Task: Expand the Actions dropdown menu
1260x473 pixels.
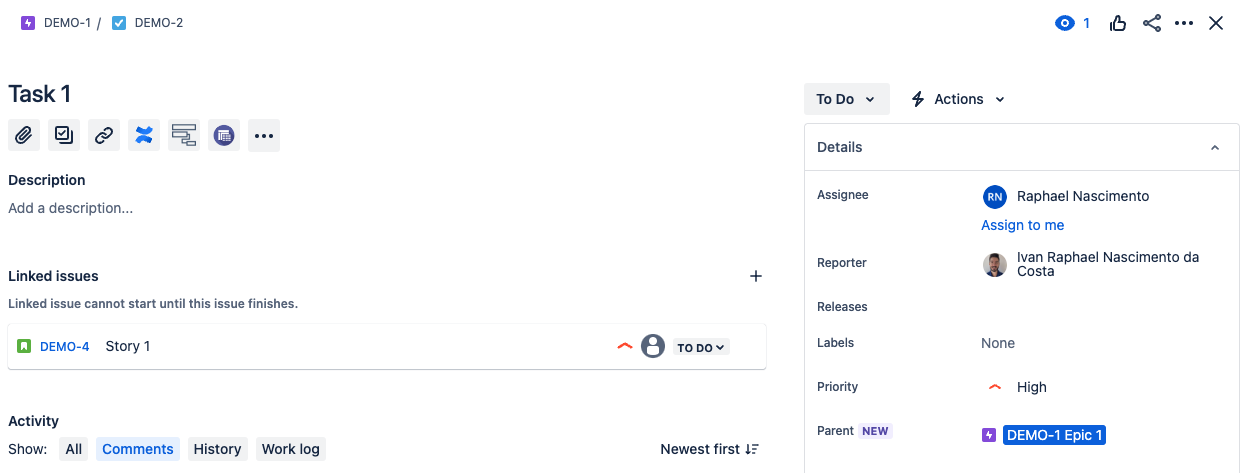Action: click(x=958, y=99)
